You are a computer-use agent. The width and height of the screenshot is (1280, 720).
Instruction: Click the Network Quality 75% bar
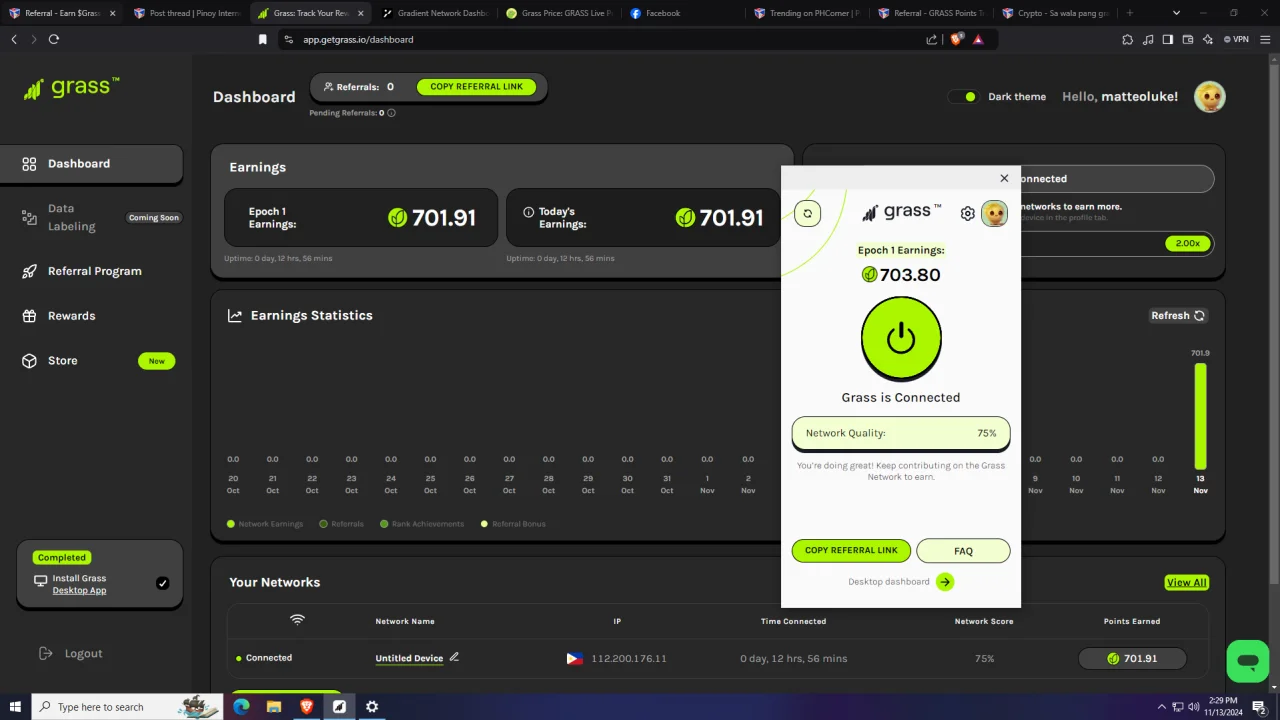[901, 433]
